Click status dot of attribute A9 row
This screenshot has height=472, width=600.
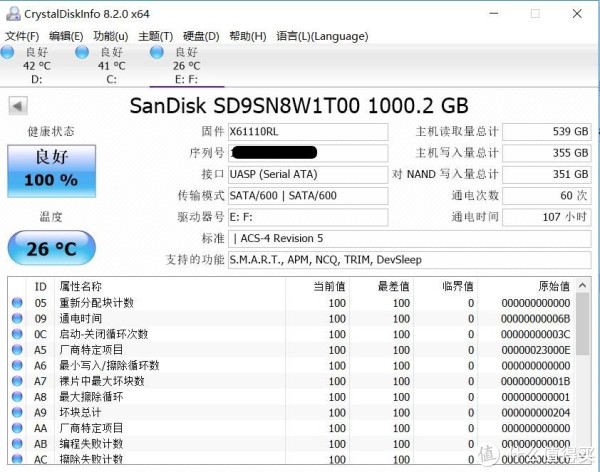tap(17, 412)
